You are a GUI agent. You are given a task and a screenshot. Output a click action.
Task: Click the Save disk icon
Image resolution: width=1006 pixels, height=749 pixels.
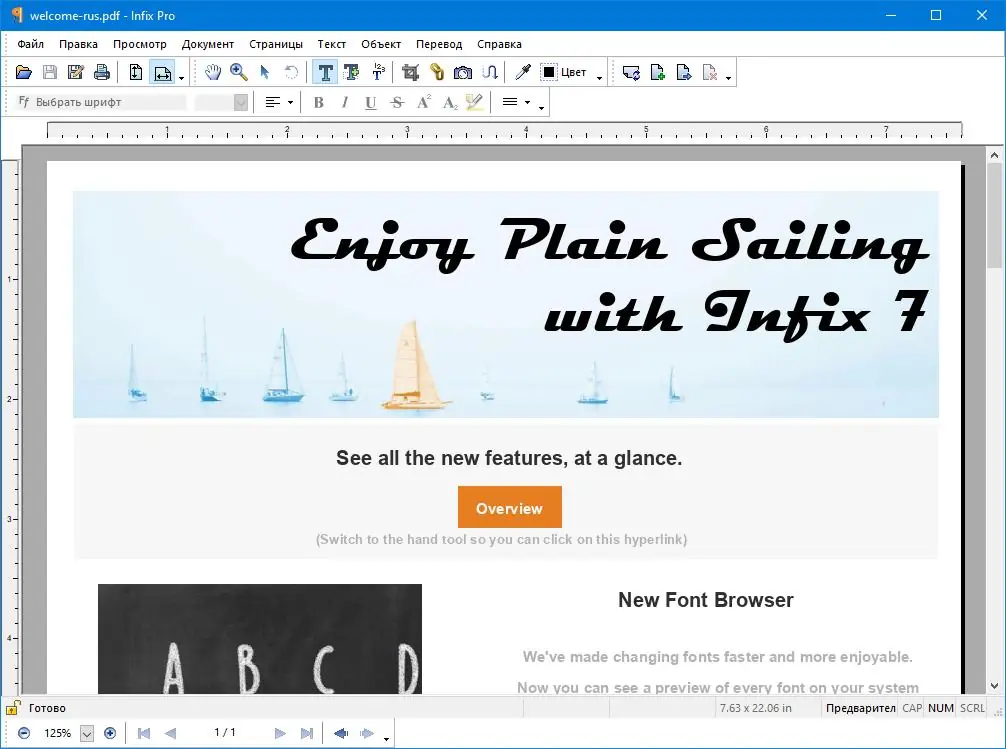click(x=49, y=73)
